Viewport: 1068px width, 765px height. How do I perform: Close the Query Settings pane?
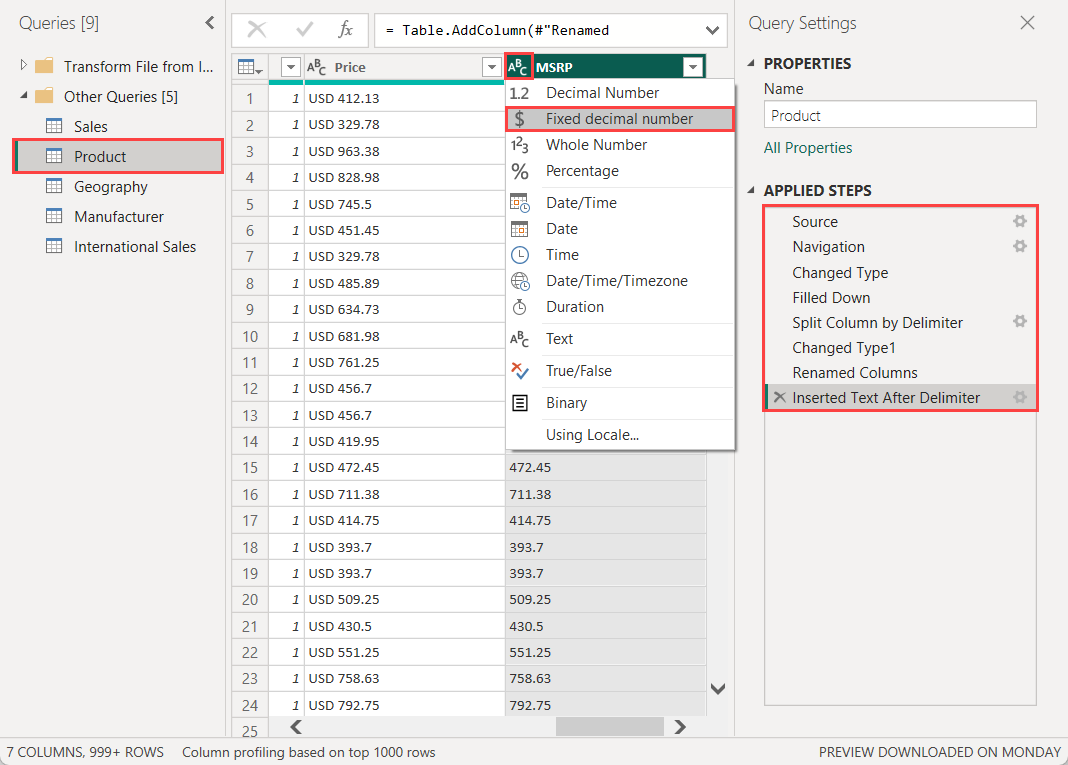pyautogui.click(x=1027, y=22)
